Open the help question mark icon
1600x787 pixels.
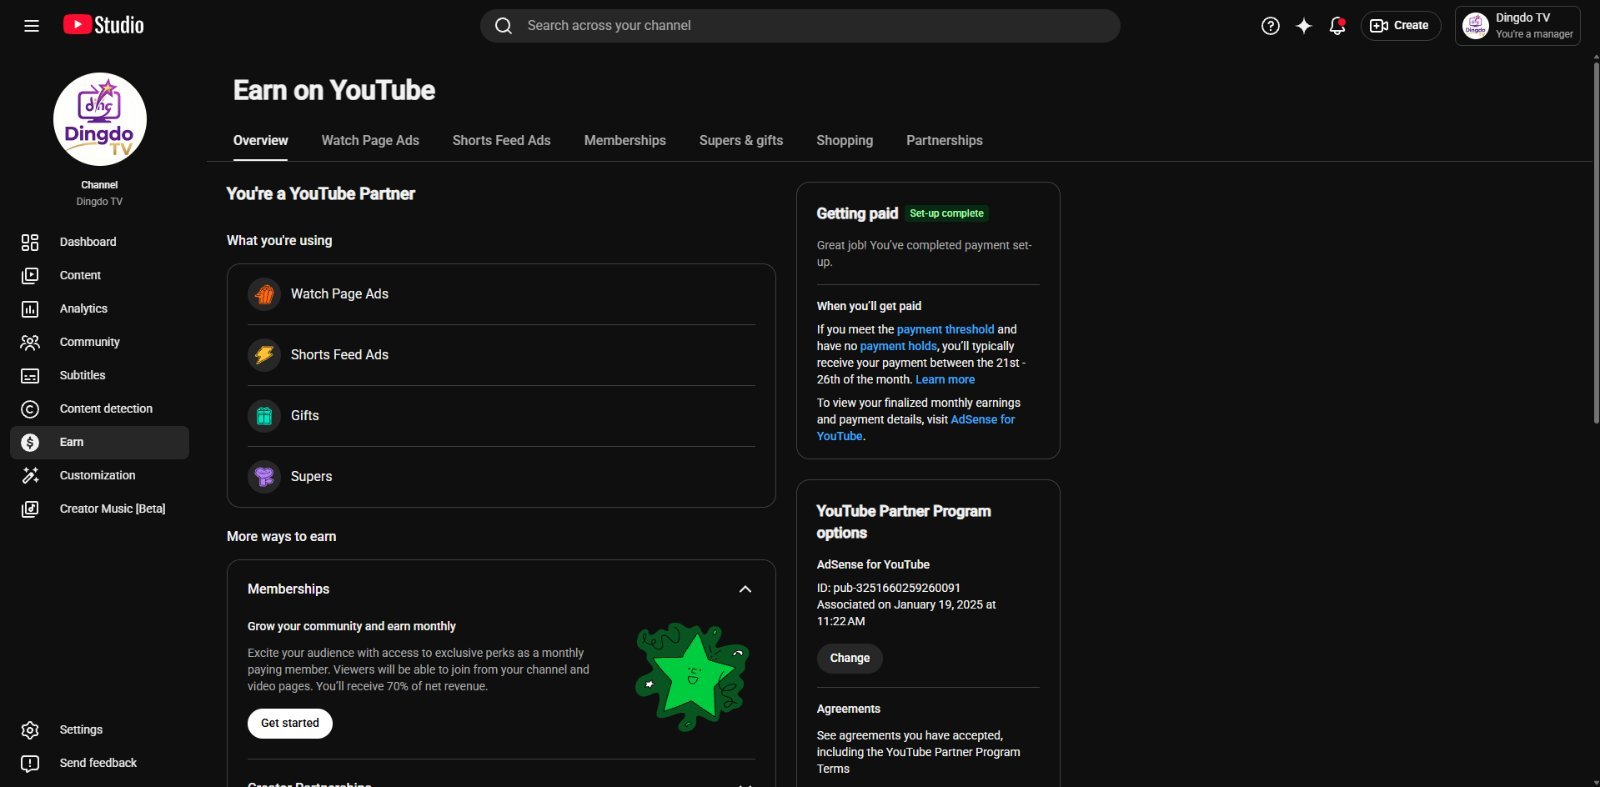tap(1270, 26)
